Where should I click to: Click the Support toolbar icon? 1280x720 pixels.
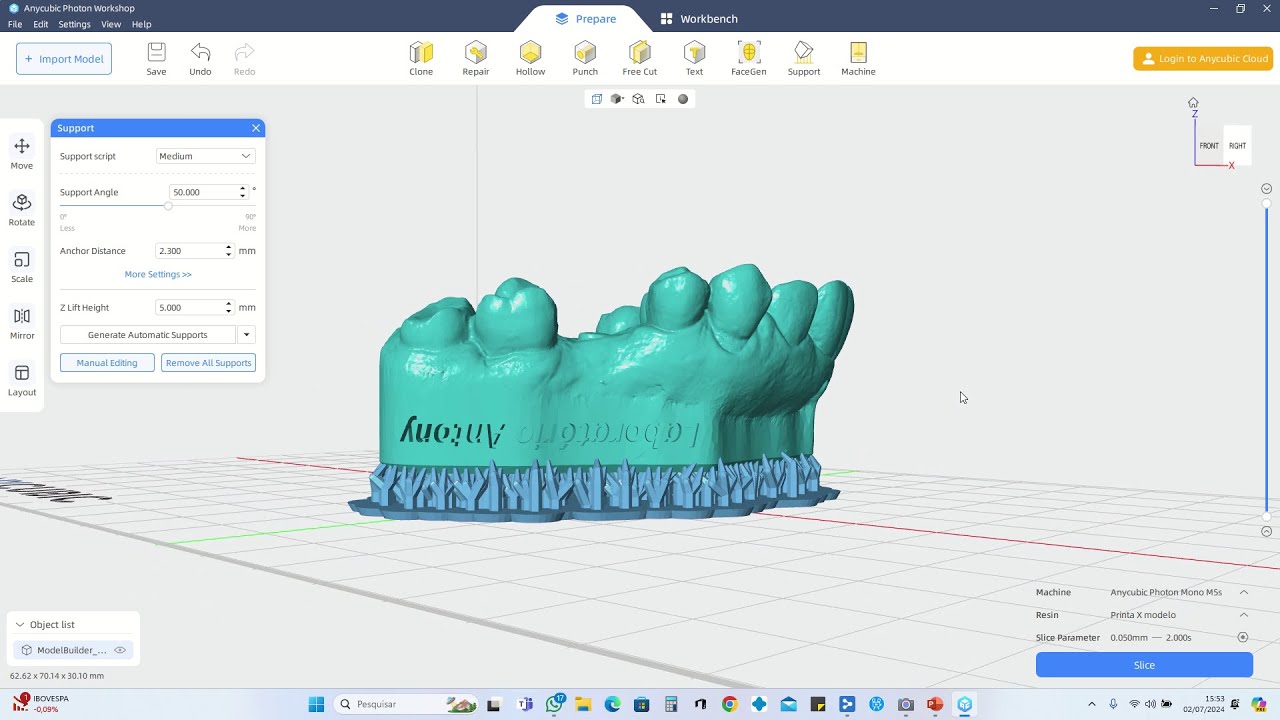click(x=804, y=58)
